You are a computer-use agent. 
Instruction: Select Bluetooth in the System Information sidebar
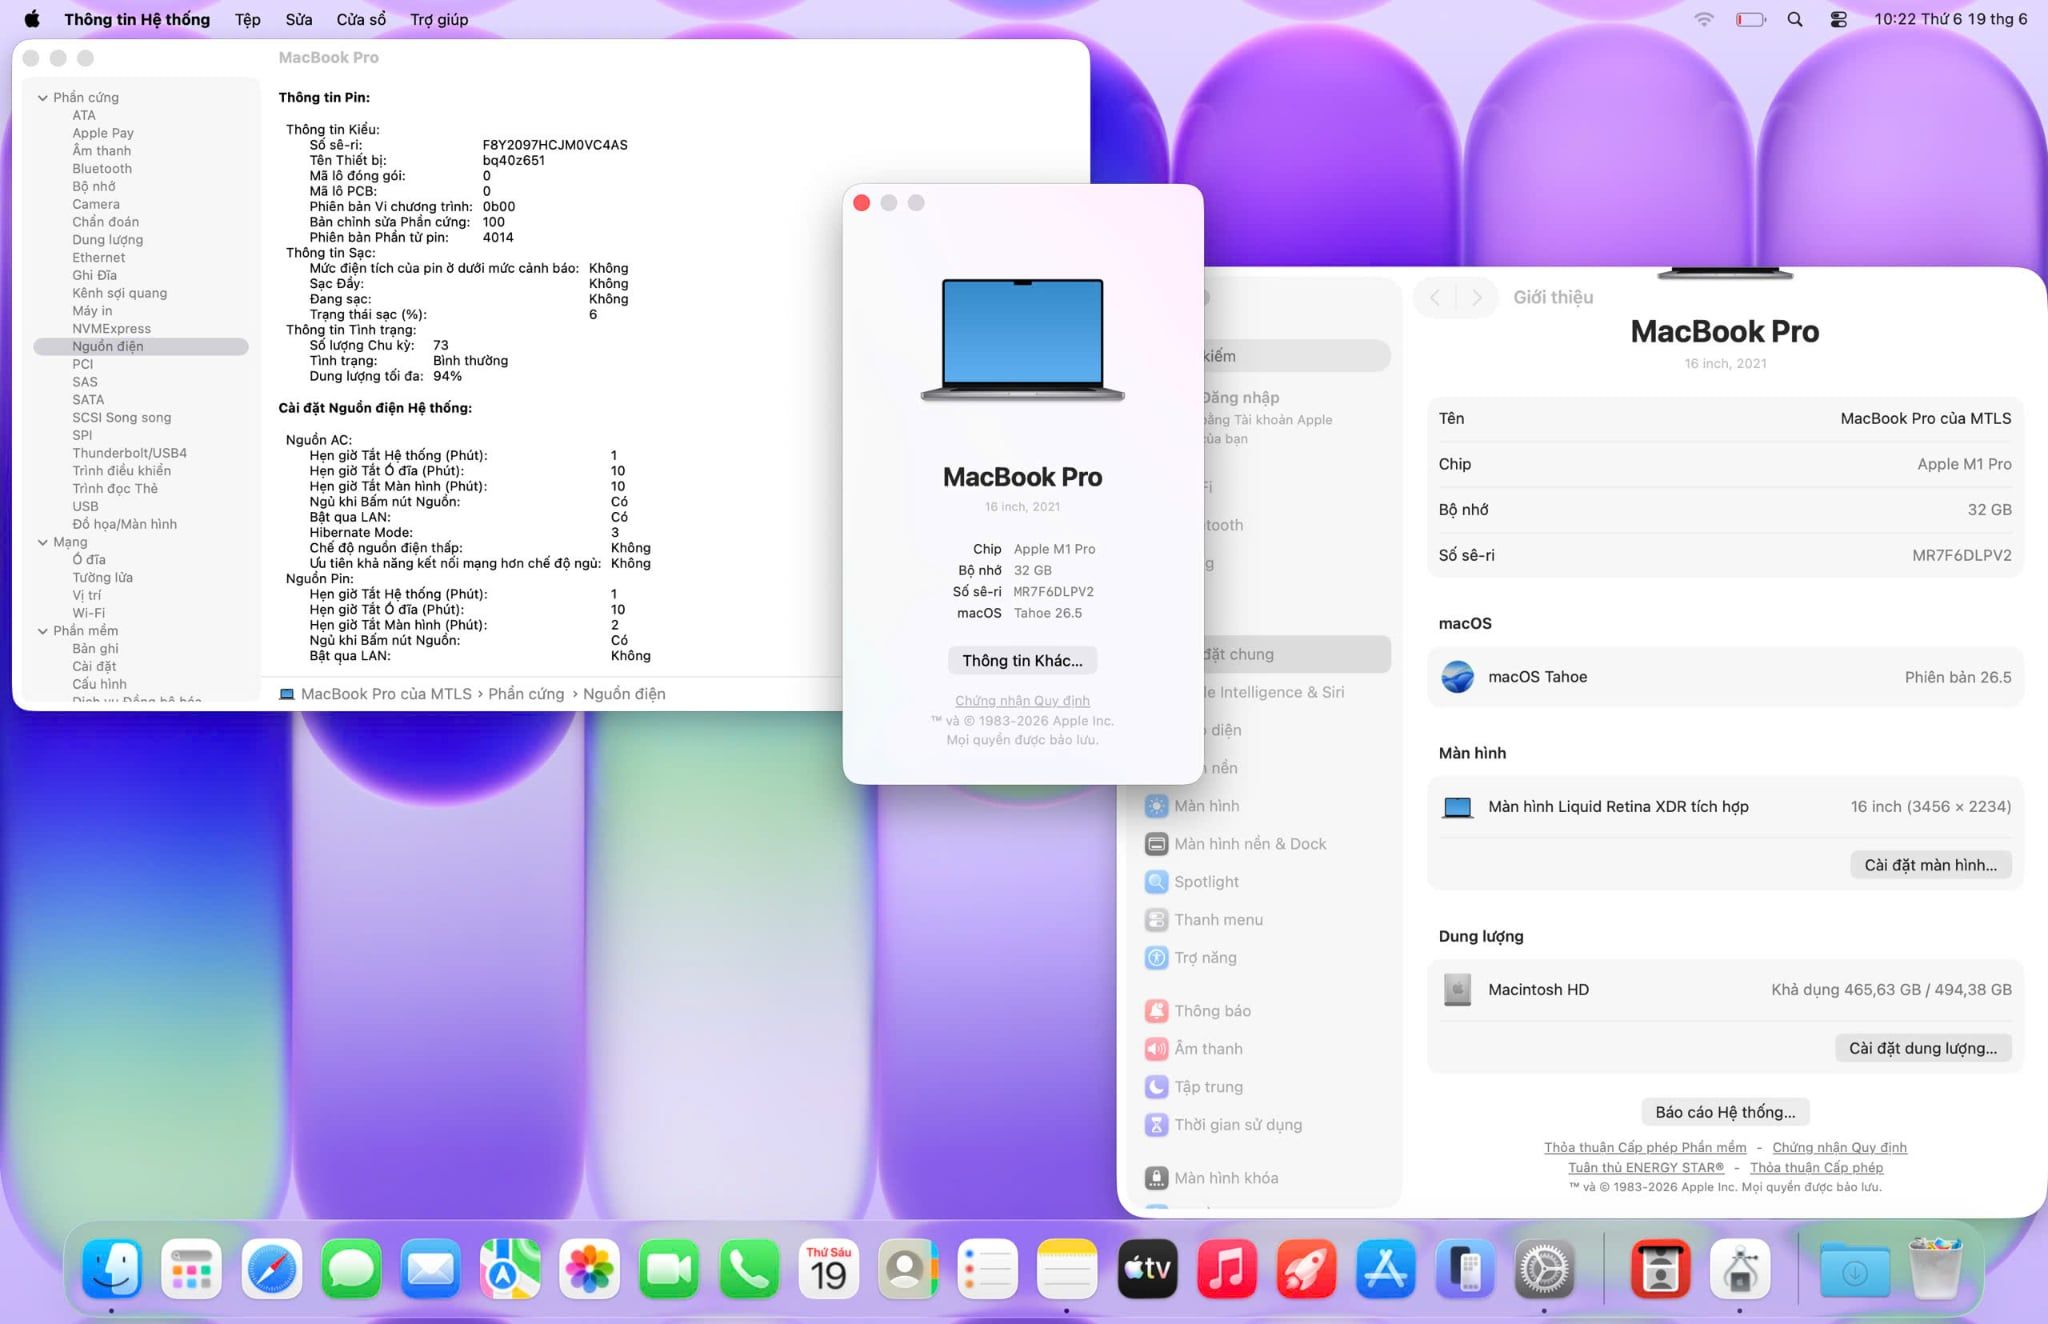[x=102, y=169]
